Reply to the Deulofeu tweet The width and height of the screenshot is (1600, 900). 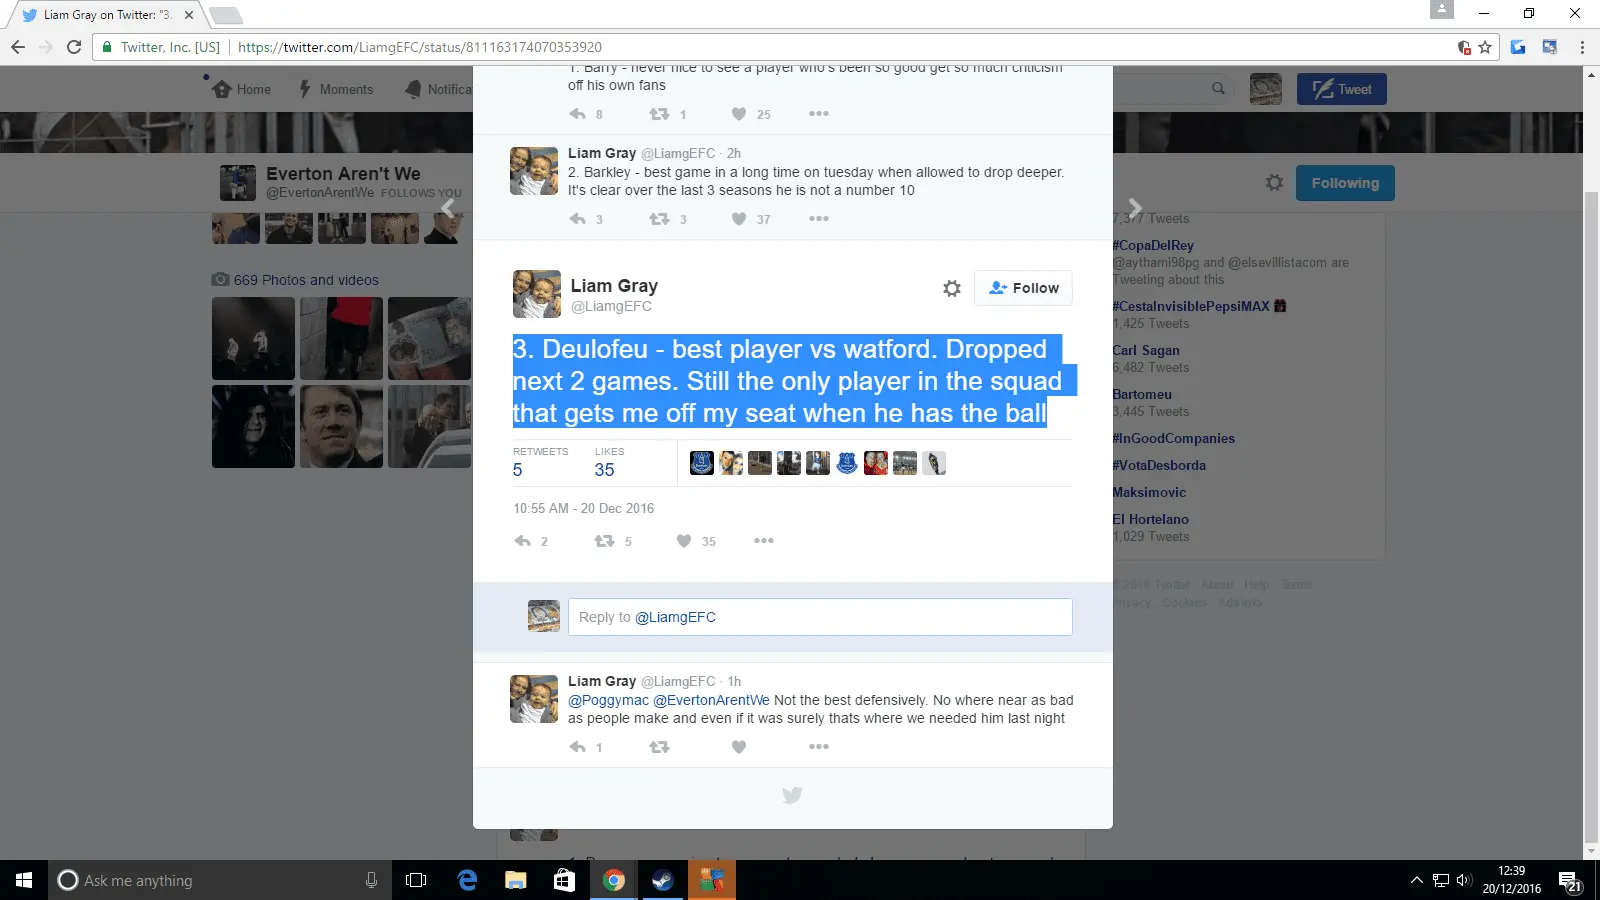[523, 541]
